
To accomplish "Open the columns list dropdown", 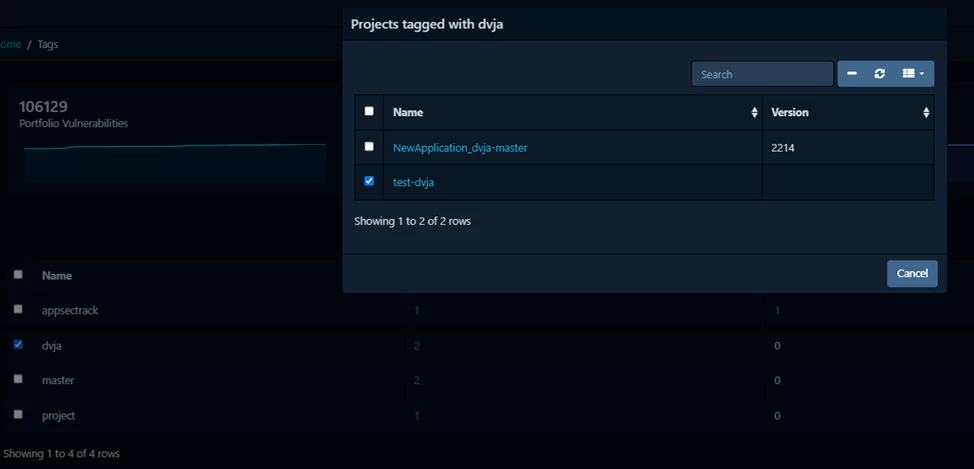I will click(913, 74).
